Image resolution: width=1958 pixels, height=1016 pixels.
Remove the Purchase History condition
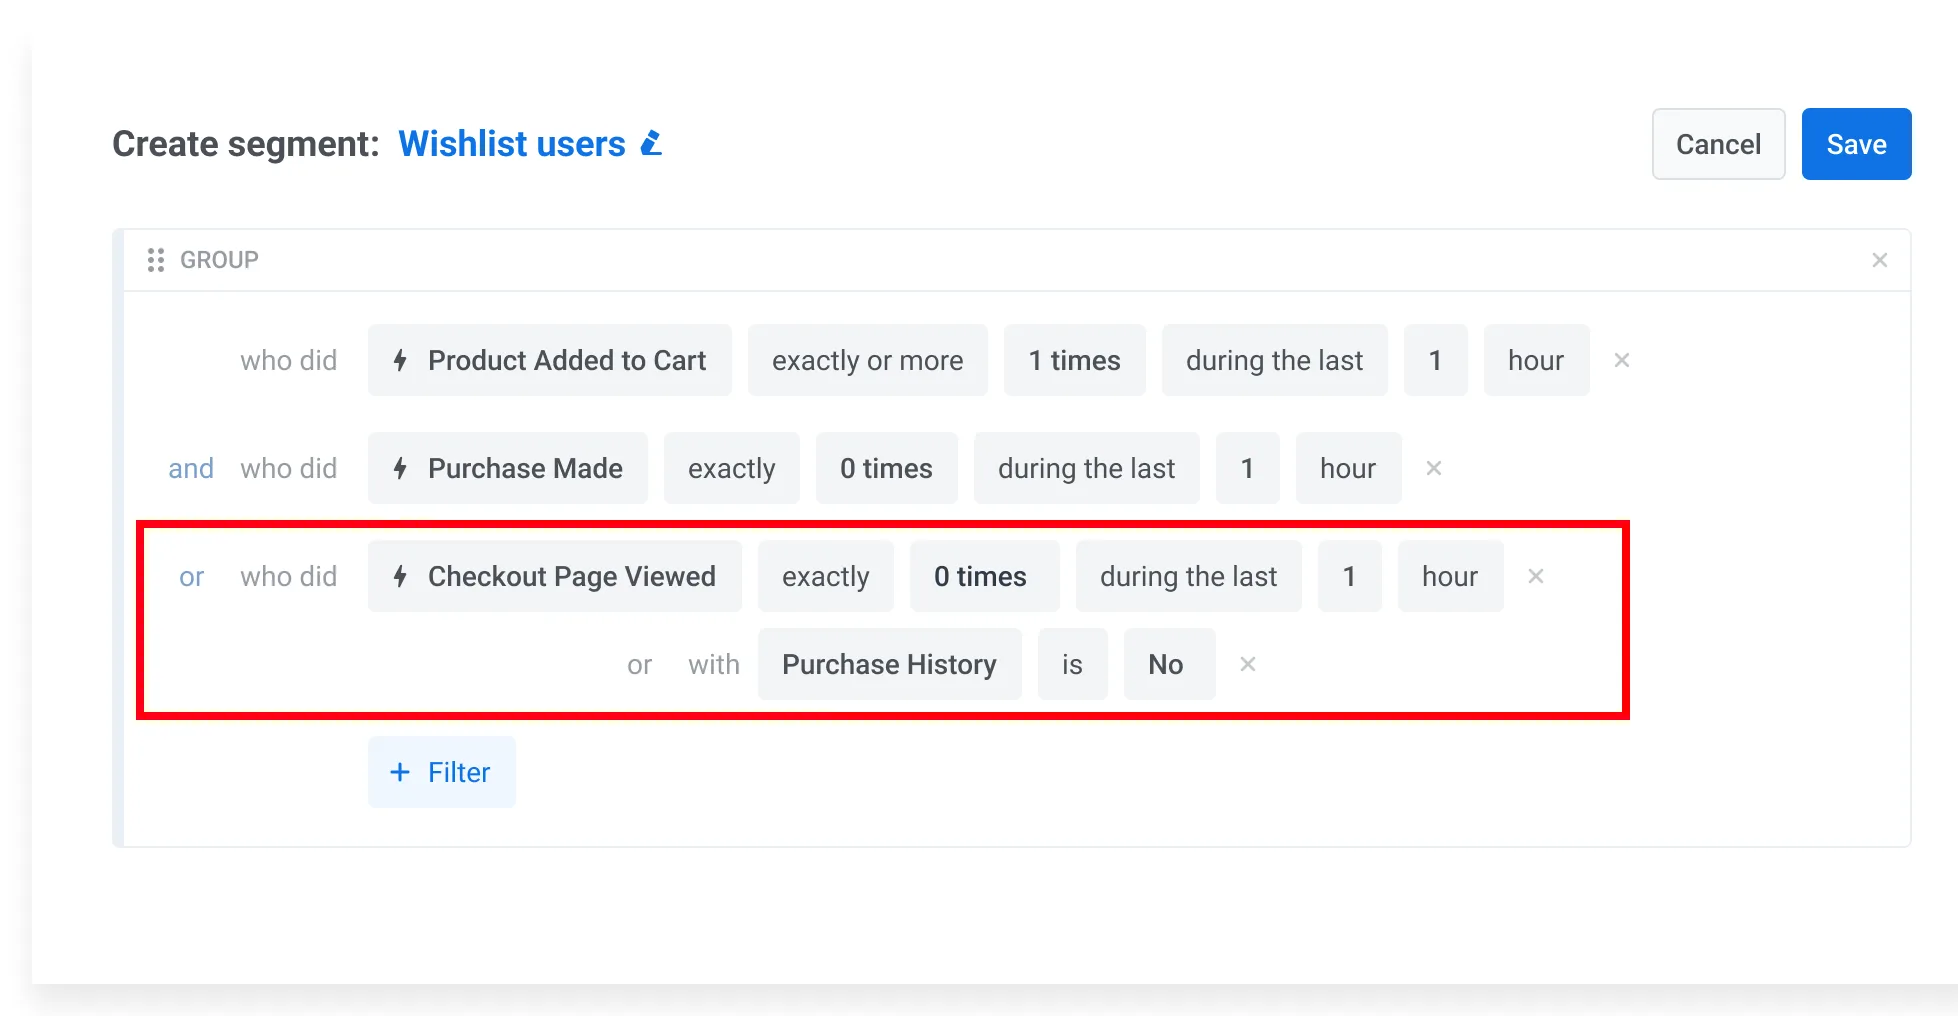coord(1247,664)
